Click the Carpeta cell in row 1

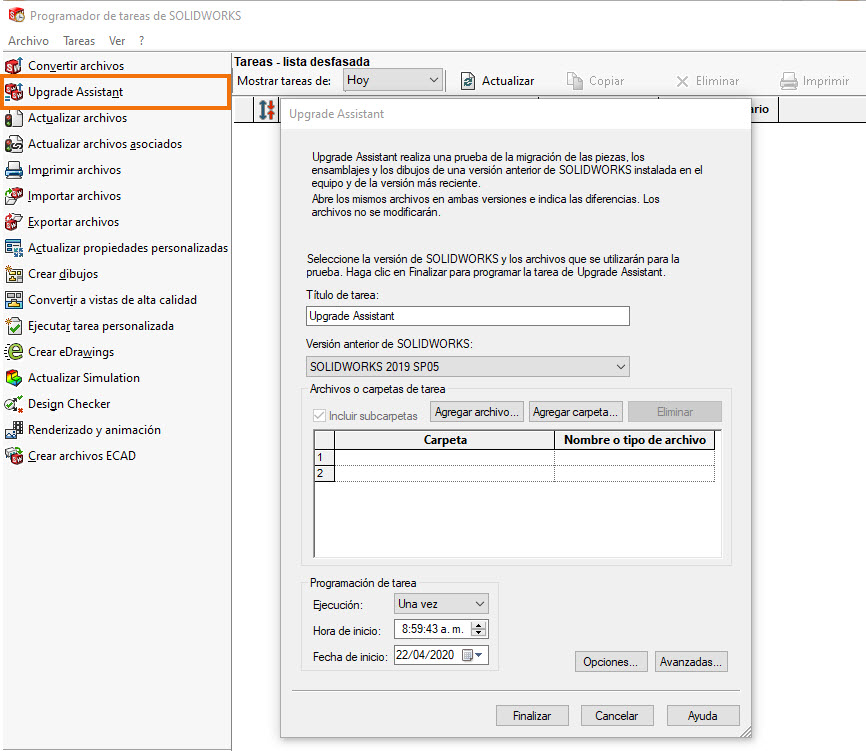tap(445, 457)
